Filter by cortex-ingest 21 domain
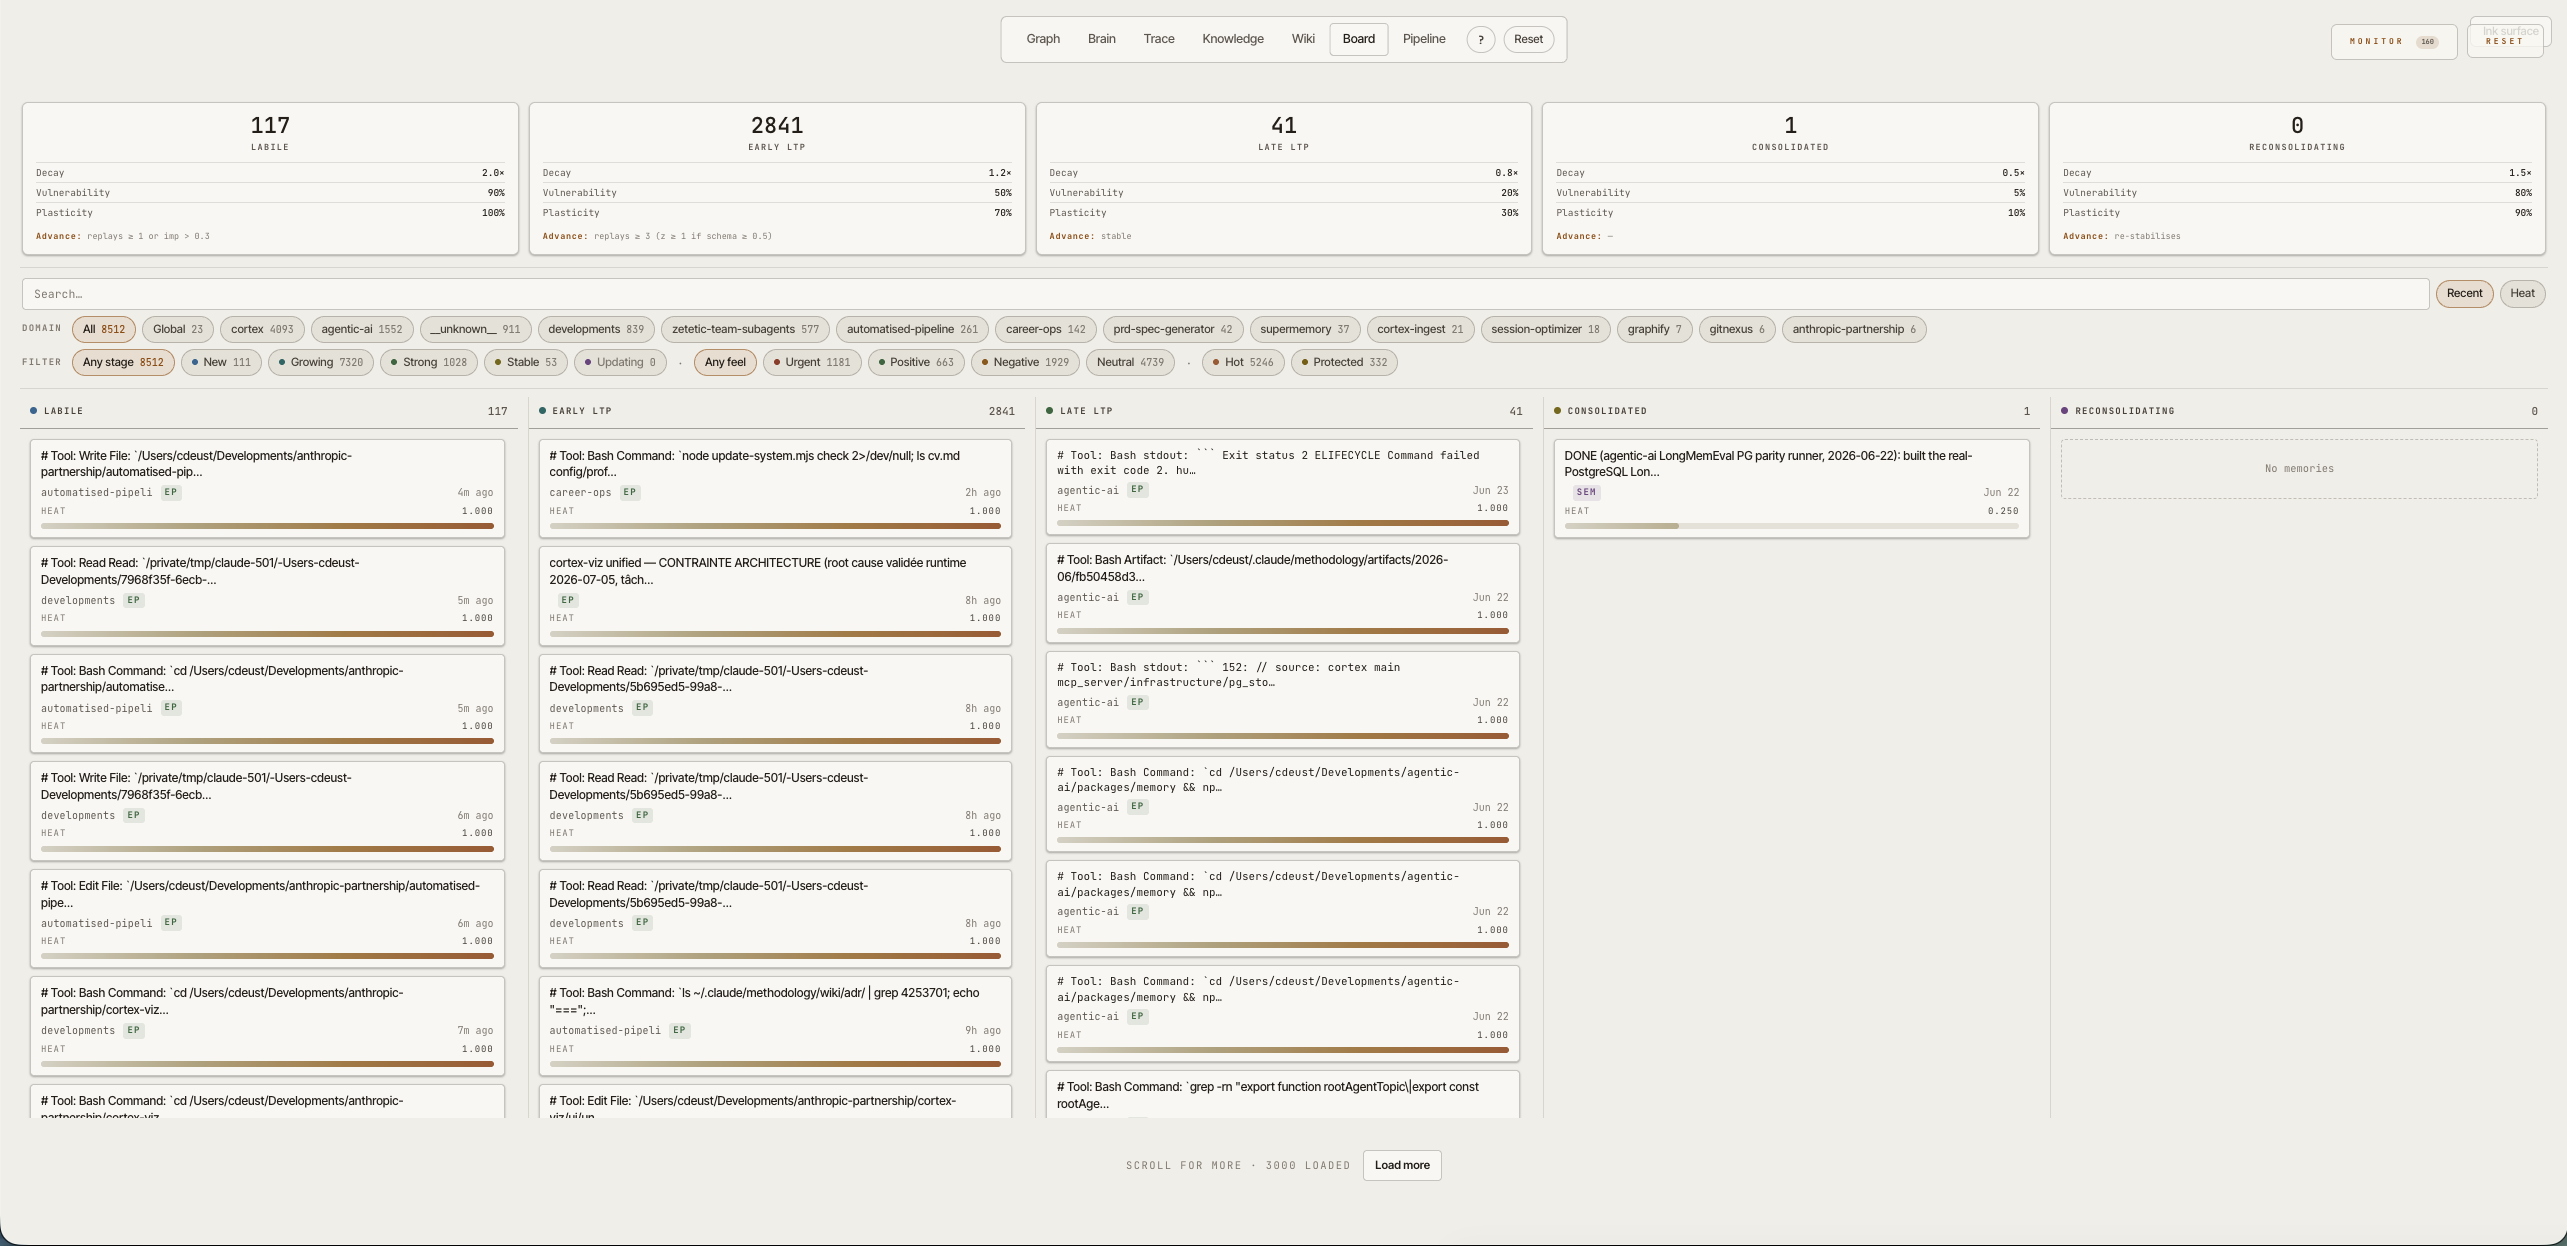The image size is (2567, 1246). coord(1420,329)
